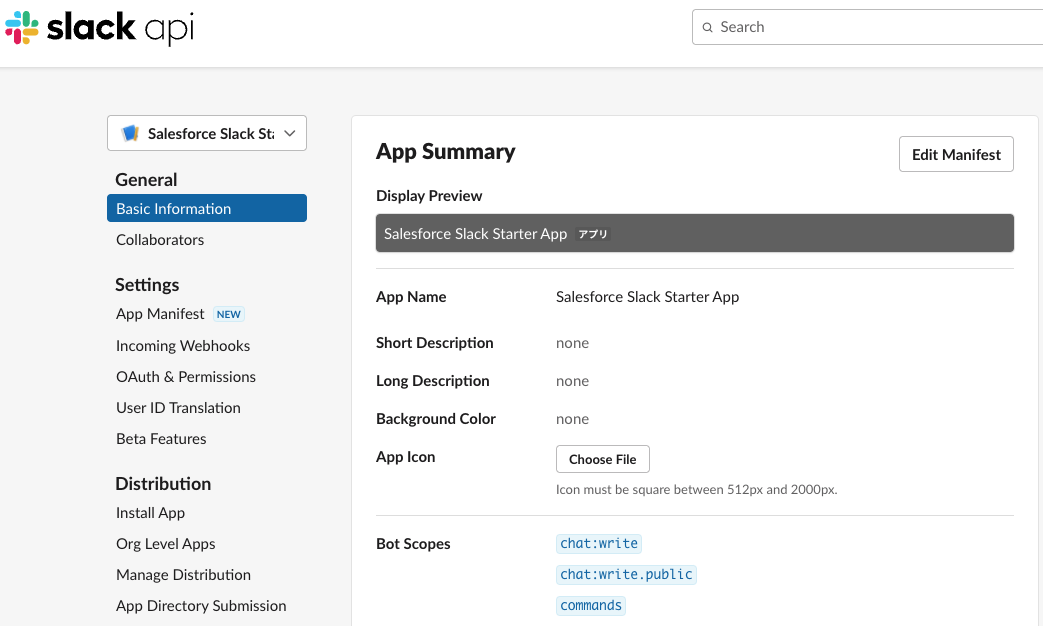This screenshot has height=626, width=1043.
Task: Open Install App page
Action: coord(150,513)
